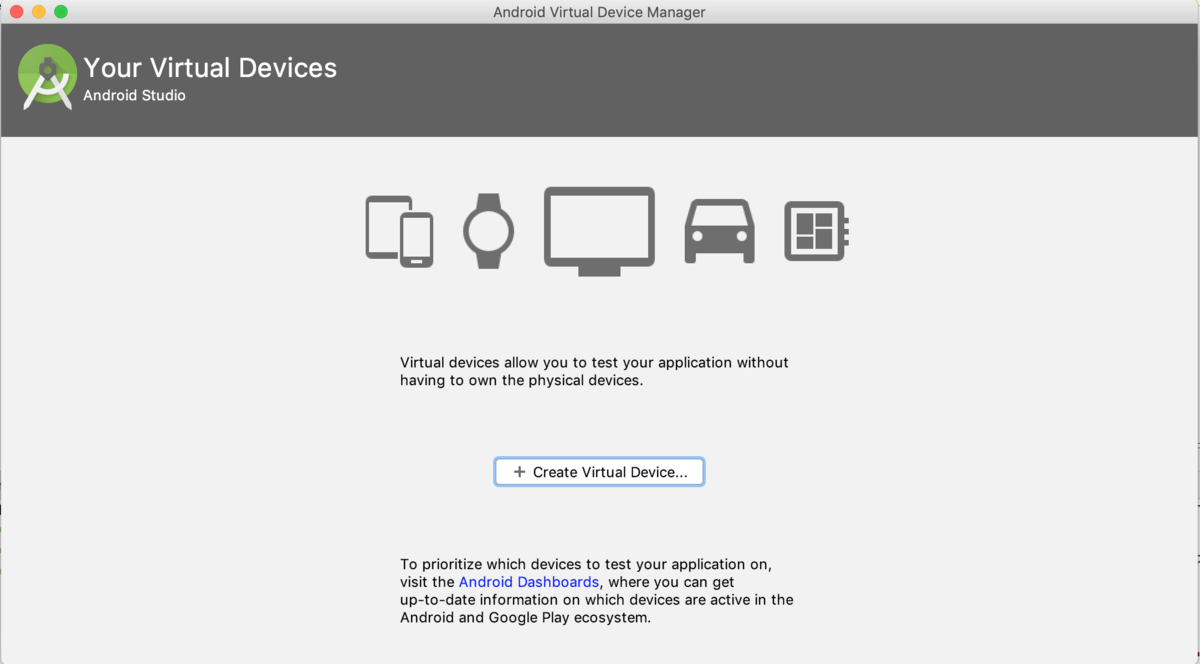Screen dimensions: 1200x664
Task: Click the Your Virtual Devices heading
Action: click(210, 68)
